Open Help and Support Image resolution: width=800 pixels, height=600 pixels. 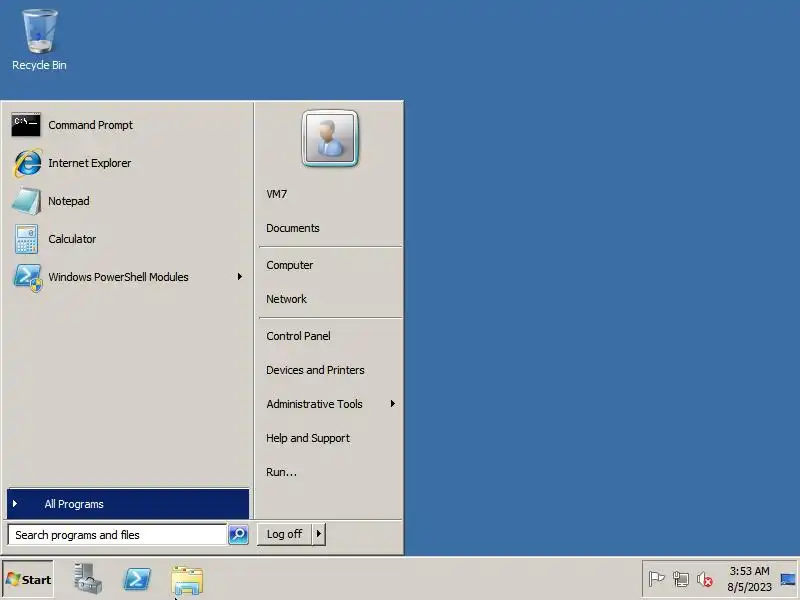coord(308,438)
